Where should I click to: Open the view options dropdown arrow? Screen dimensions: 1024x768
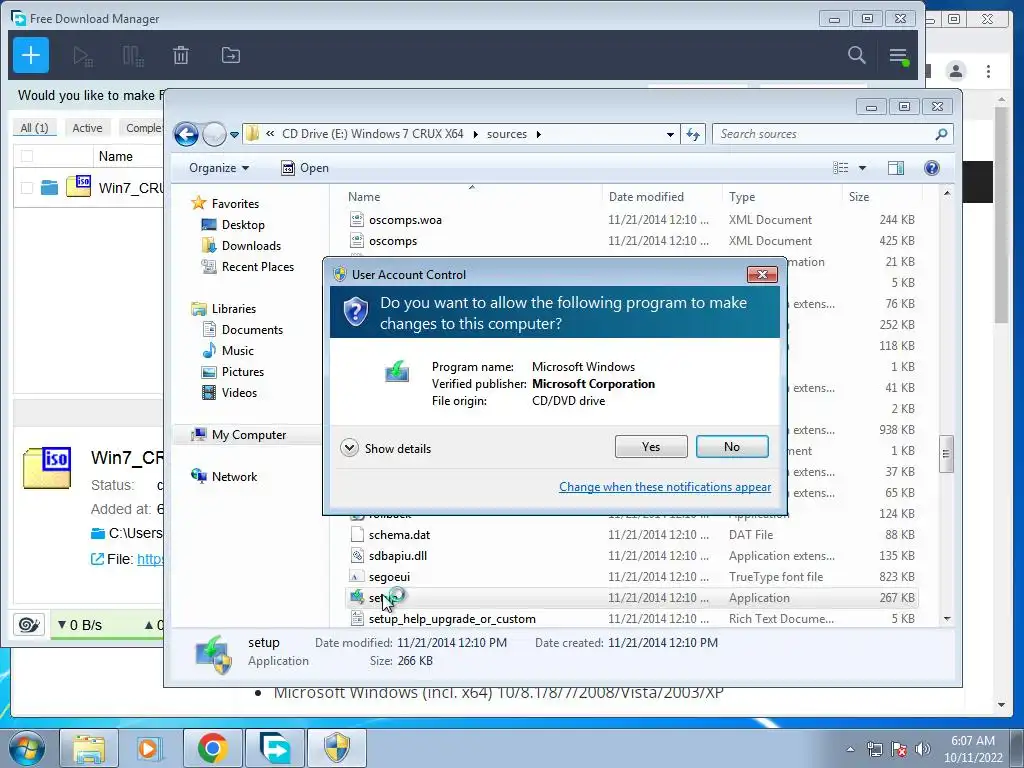click(862, 168)
